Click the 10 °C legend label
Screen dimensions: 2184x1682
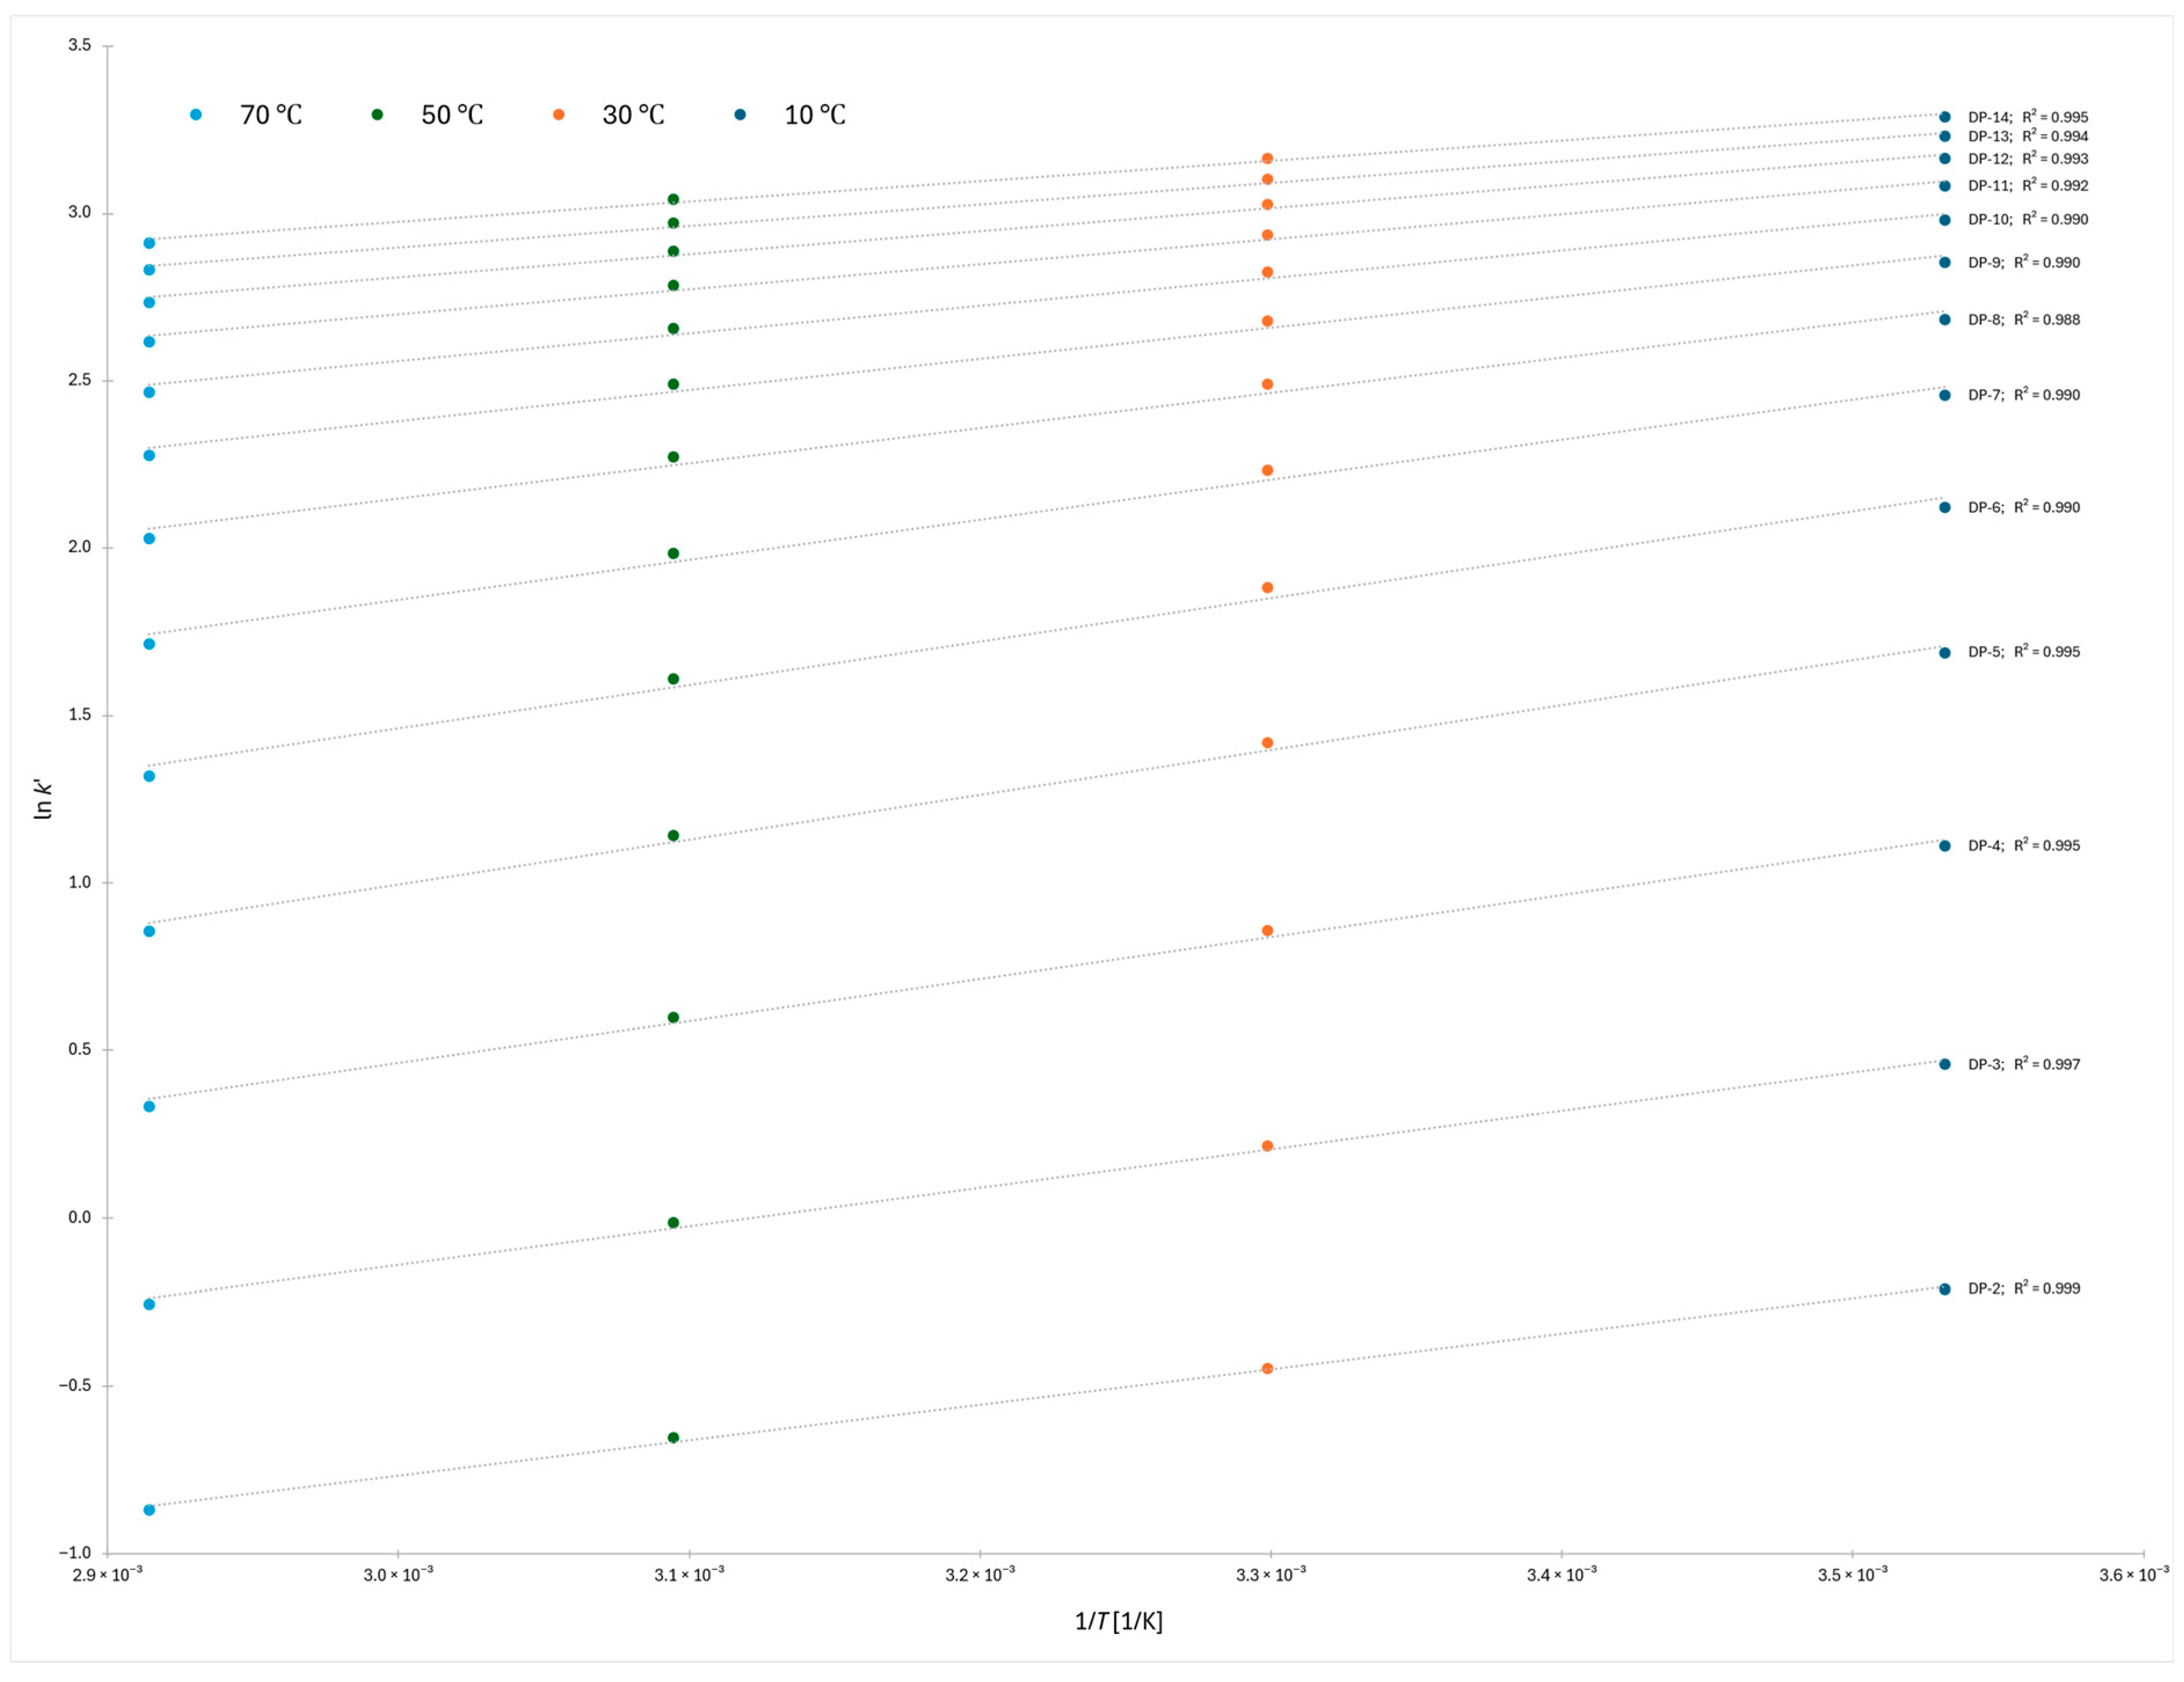point(814,115)
